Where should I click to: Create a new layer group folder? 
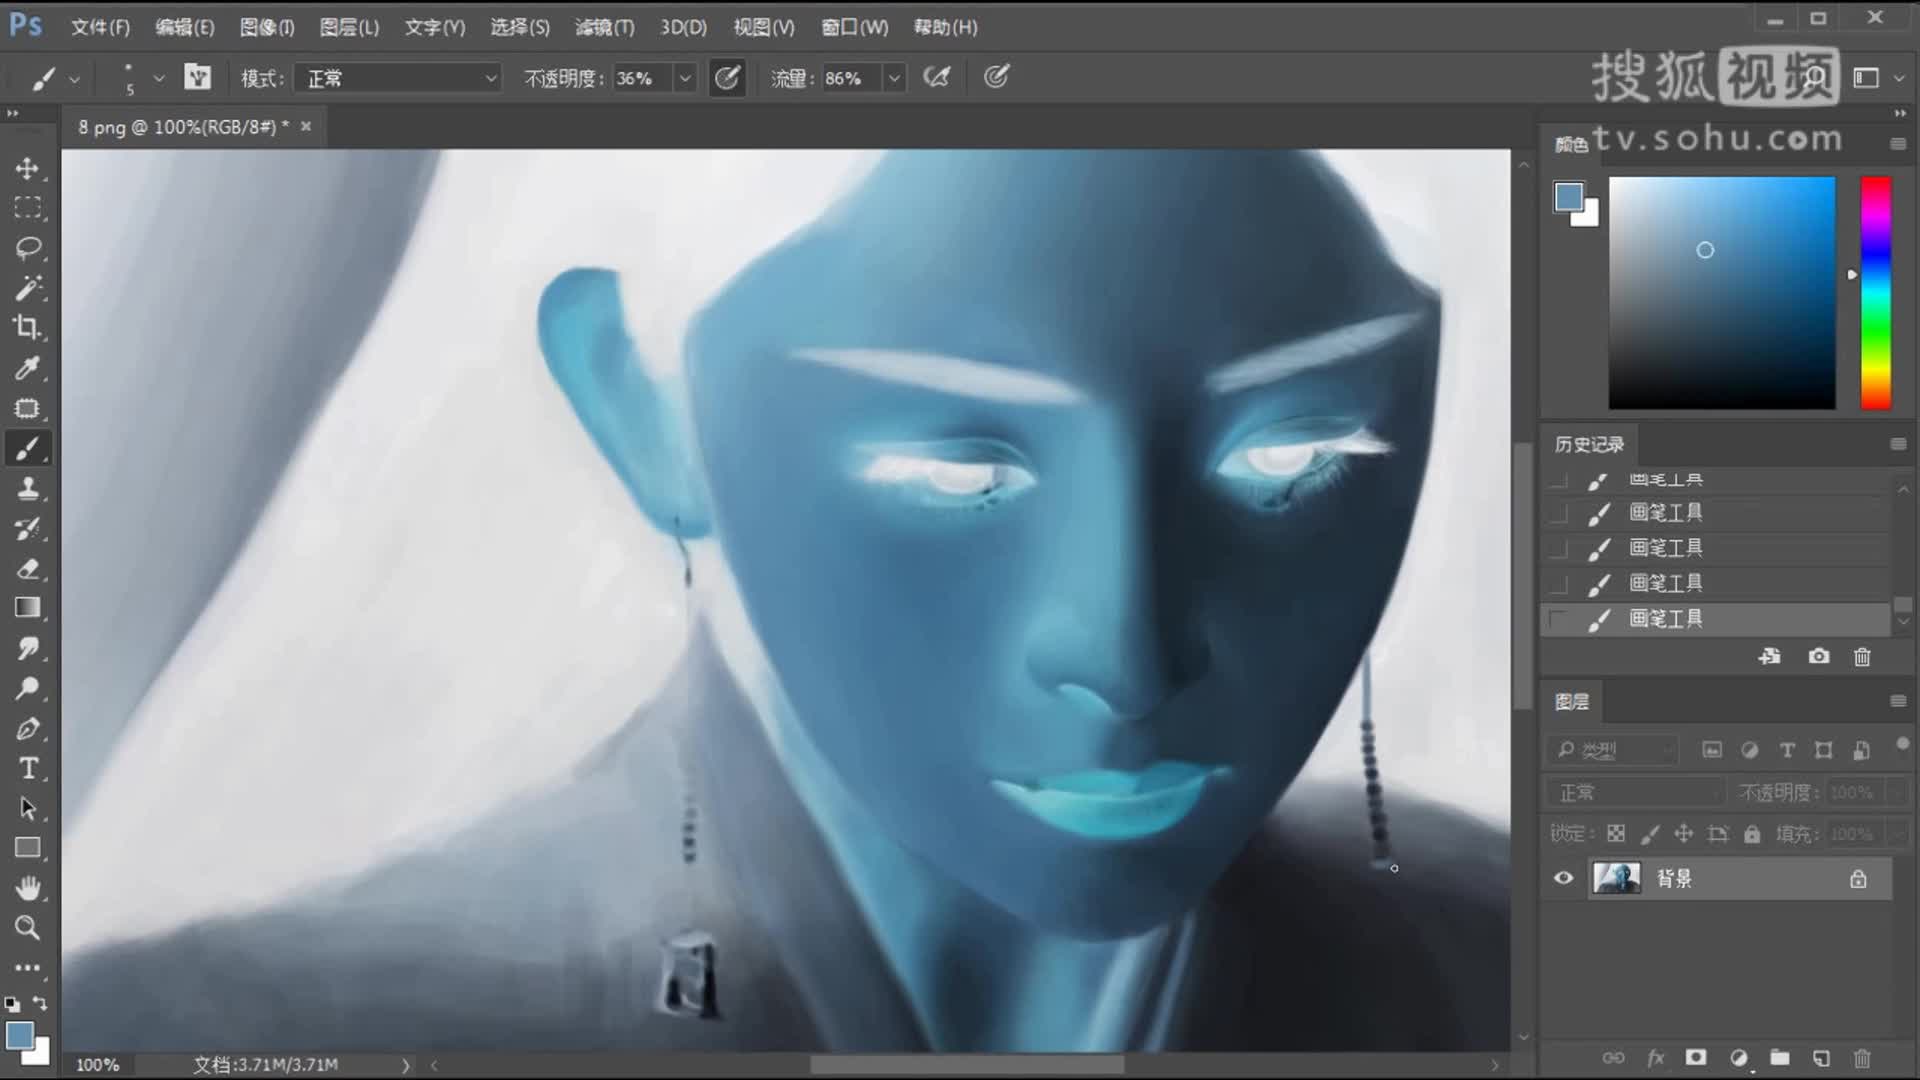(1780, 1057)
